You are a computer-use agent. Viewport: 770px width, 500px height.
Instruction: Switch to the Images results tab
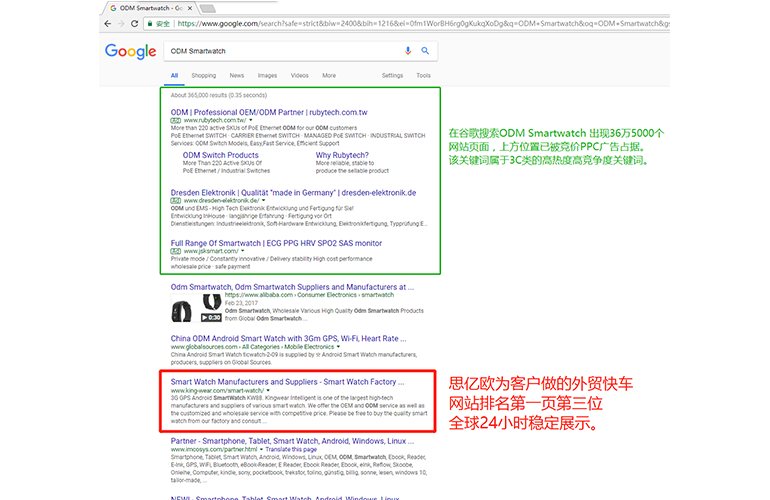[x=267, y=75]
